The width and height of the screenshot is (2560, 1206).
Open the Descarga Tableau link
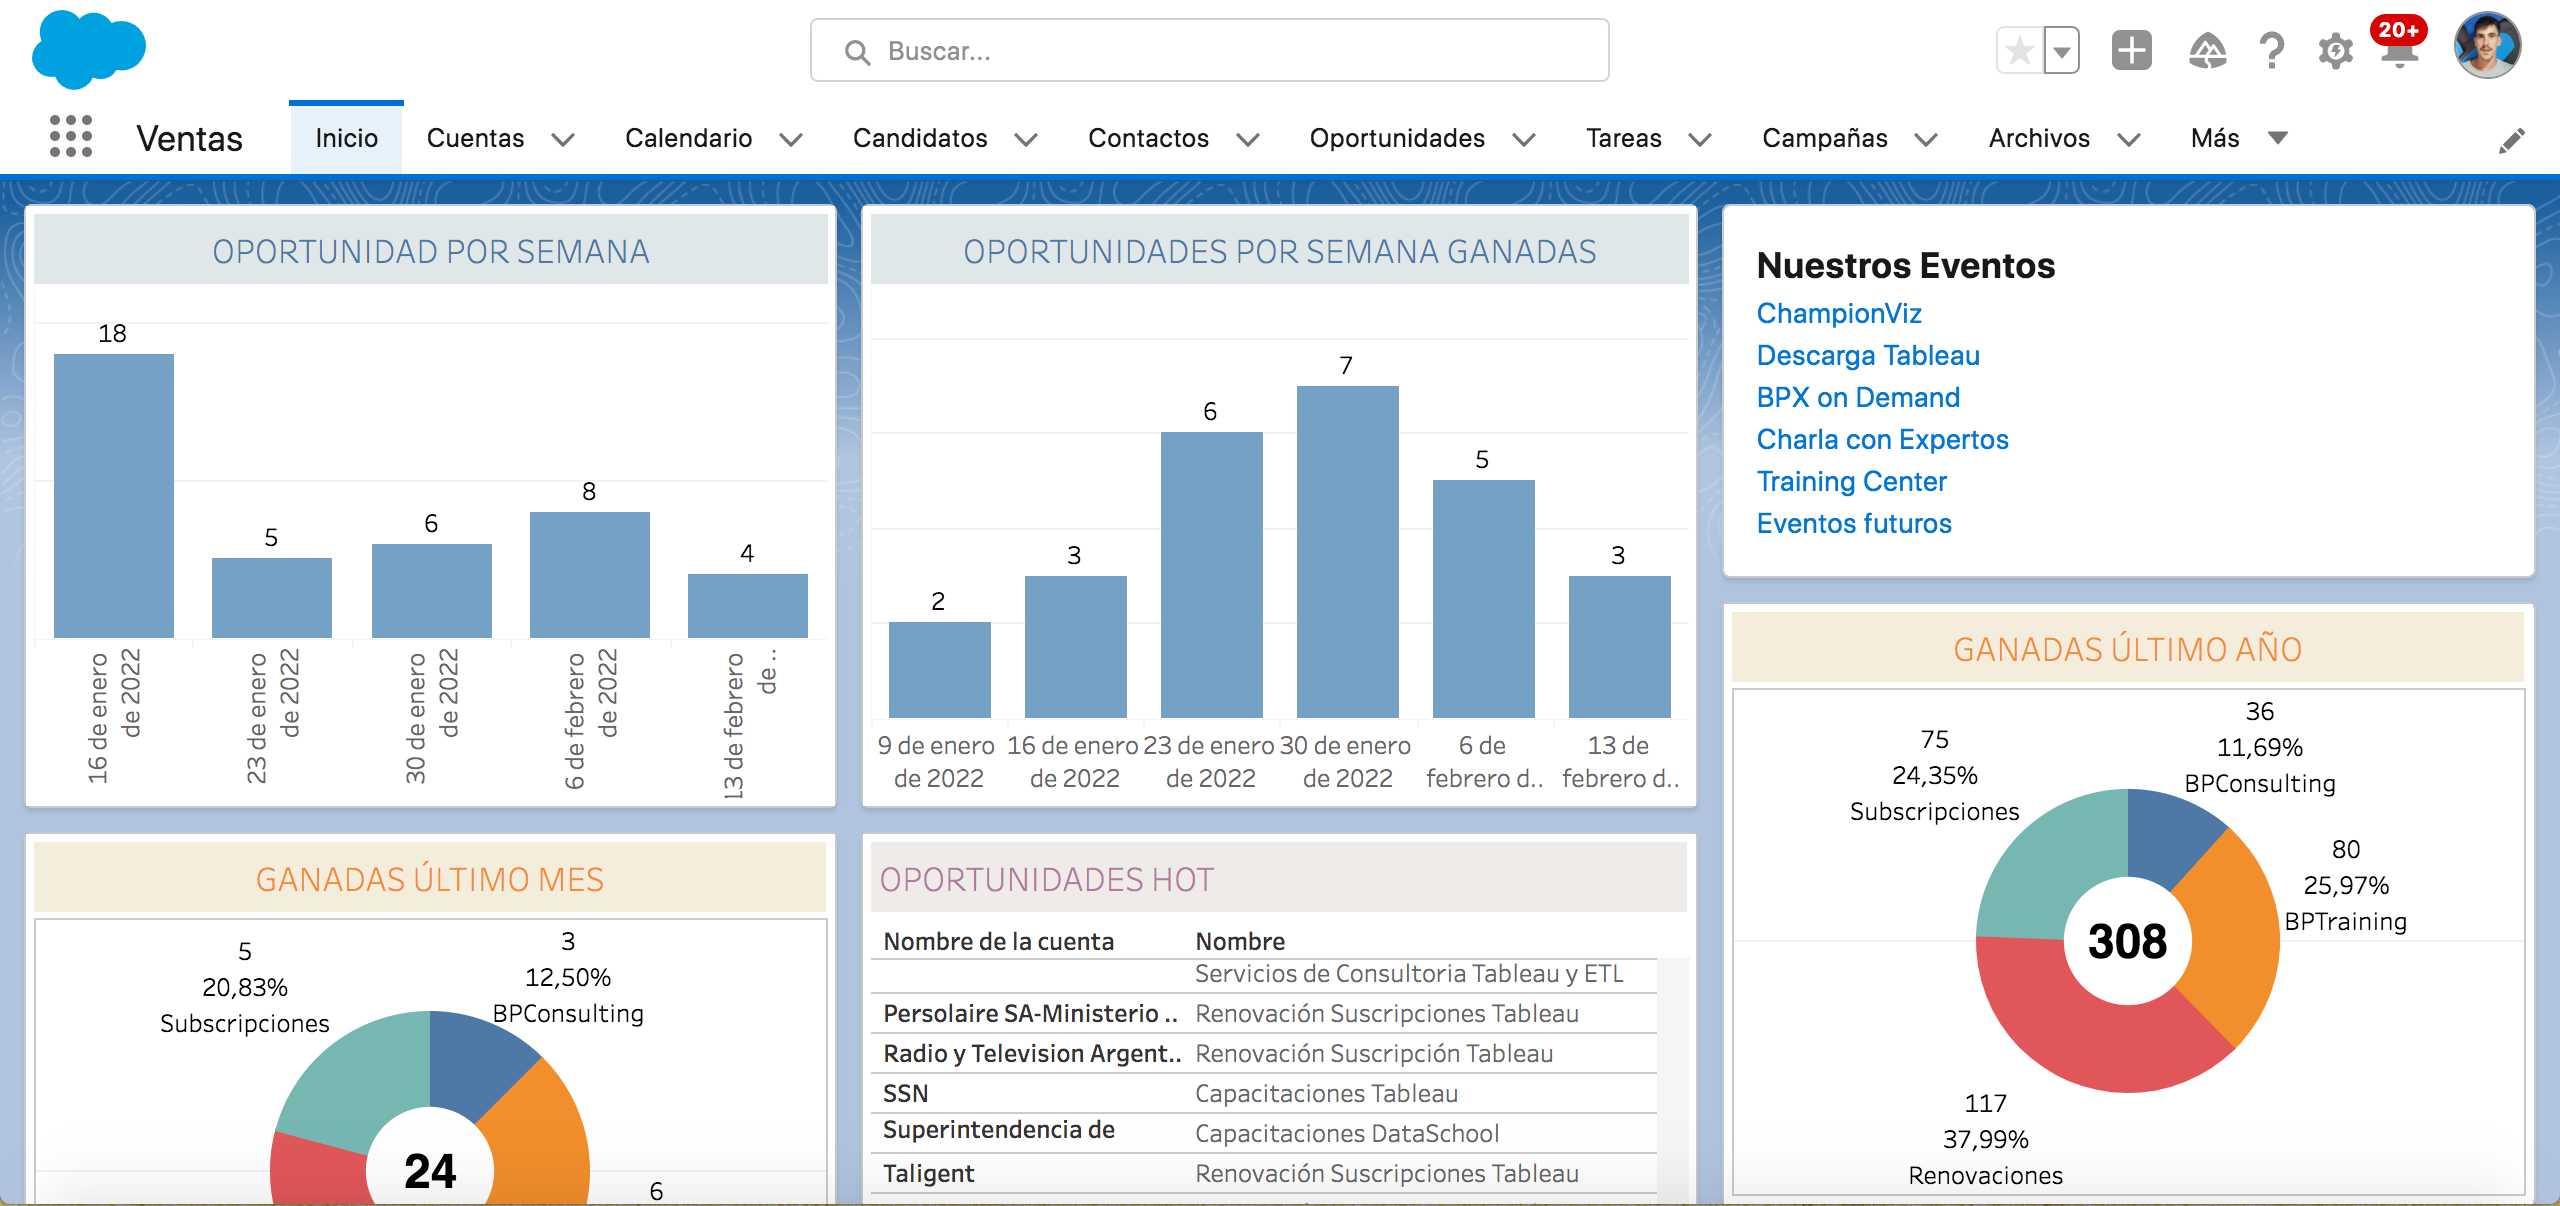point(1867,355)
